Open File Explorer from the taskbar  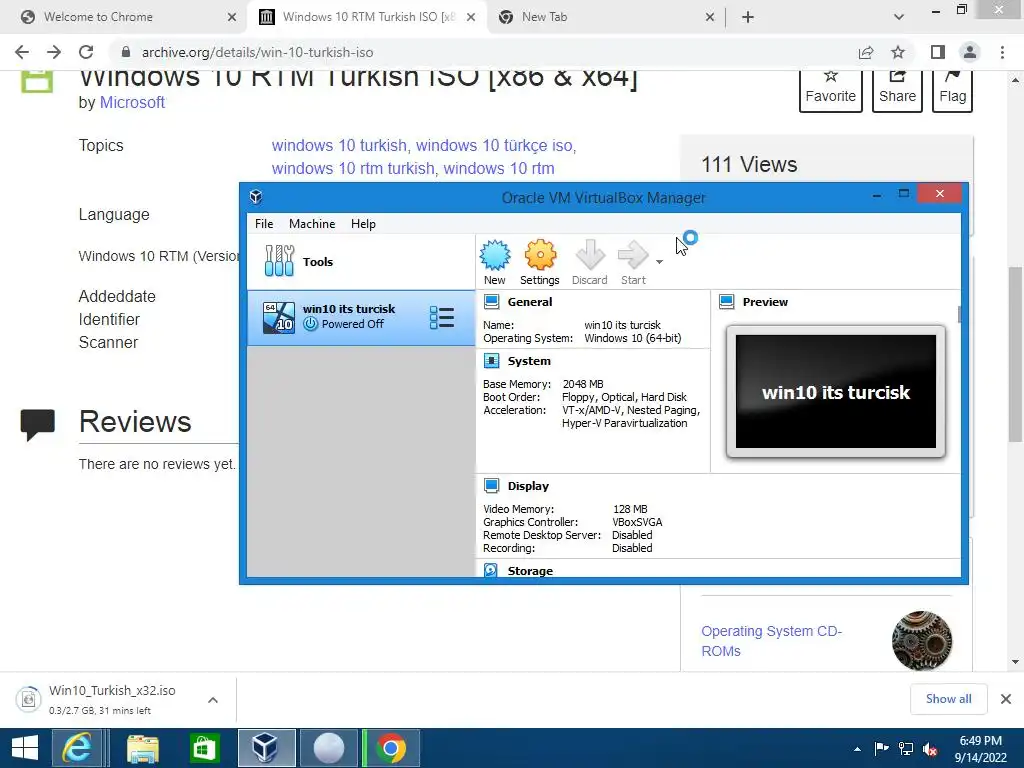point(142,748)
